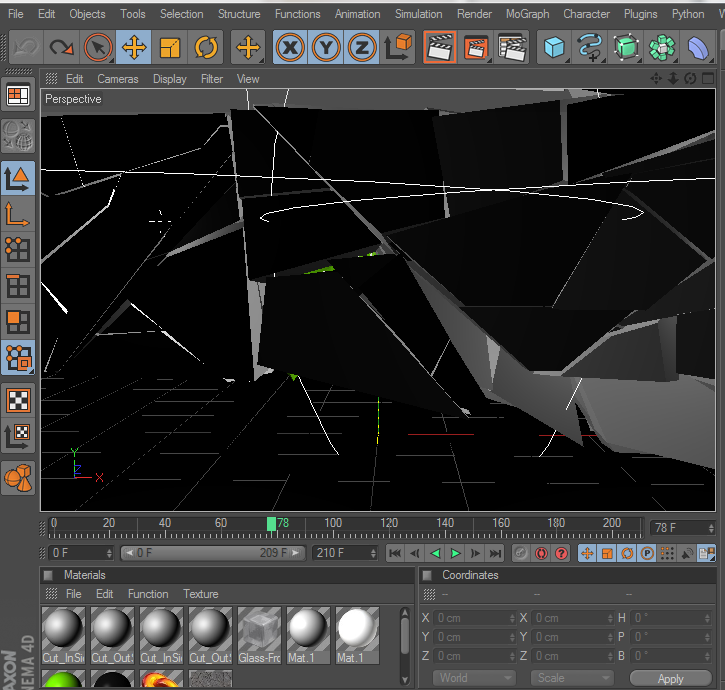
Task: Render the current view in viewport
Action: [x=439, y=47]
